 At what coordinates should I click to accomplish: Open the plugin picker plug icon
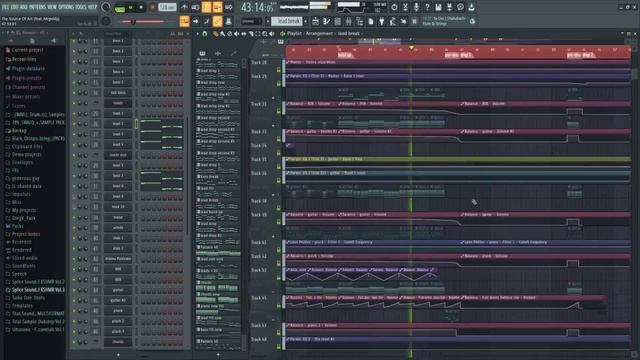382,21
